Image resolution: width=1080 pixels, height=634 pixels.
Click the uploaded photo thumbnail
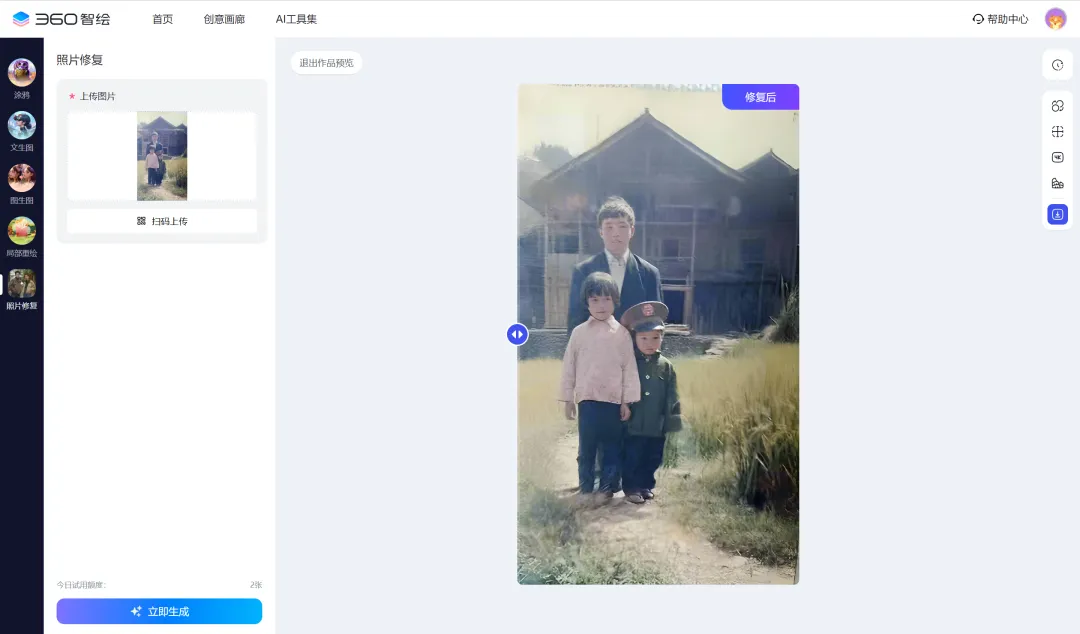162,156
